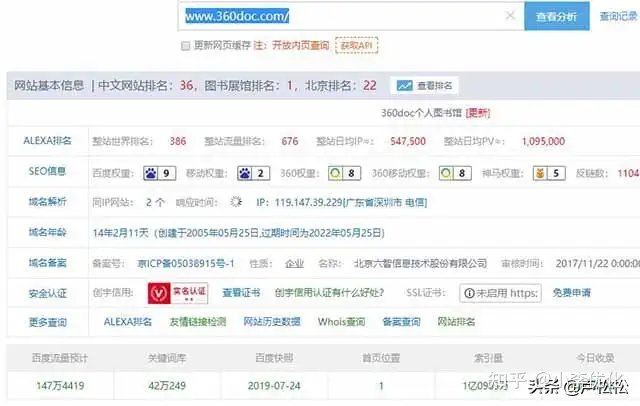Click the [更新] link next to 360doc个人图书馆

[x=478, y=113]
